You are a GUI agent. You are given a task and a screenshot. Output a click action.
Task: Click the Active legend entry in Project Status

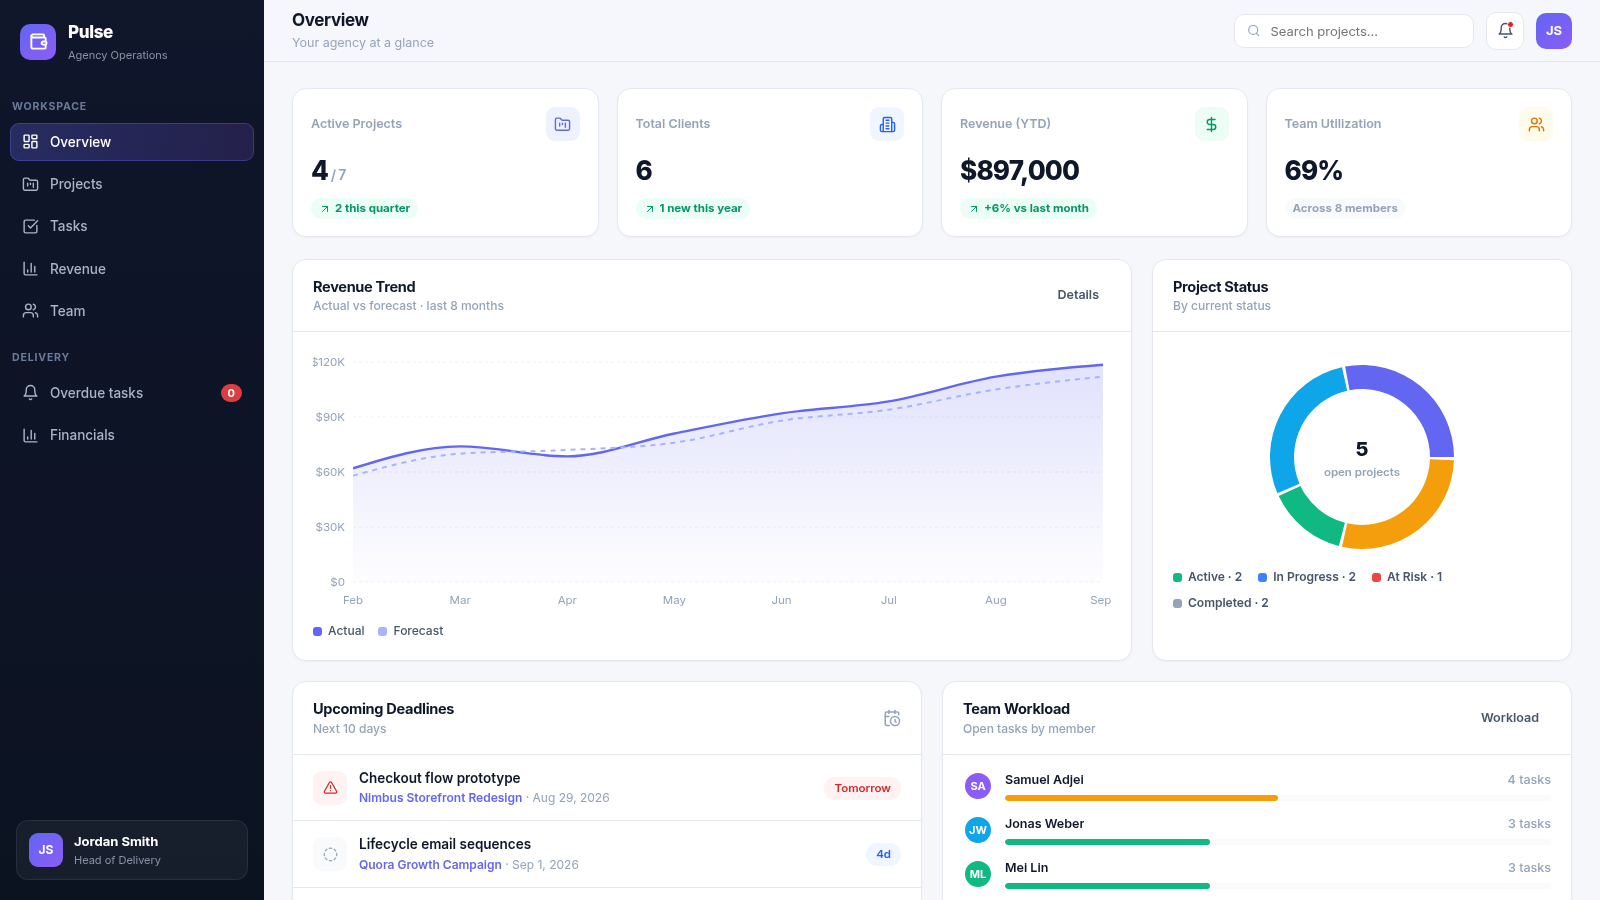pos(1207,577)
